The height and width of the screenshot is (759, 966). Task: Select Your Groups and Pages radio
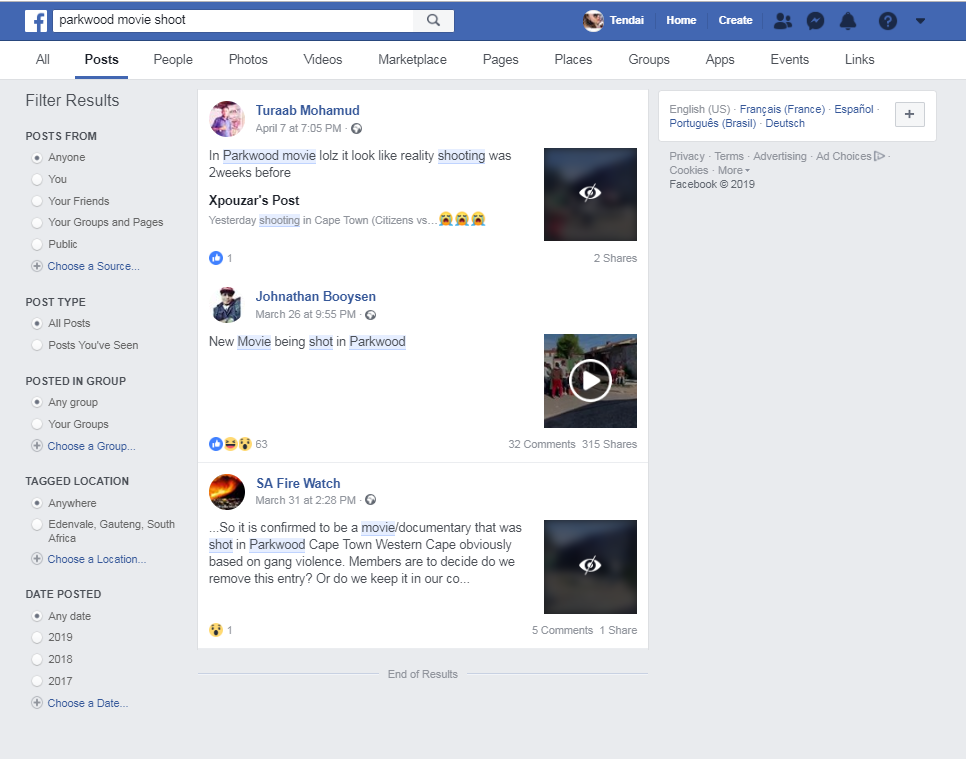(x=37, y=222)
